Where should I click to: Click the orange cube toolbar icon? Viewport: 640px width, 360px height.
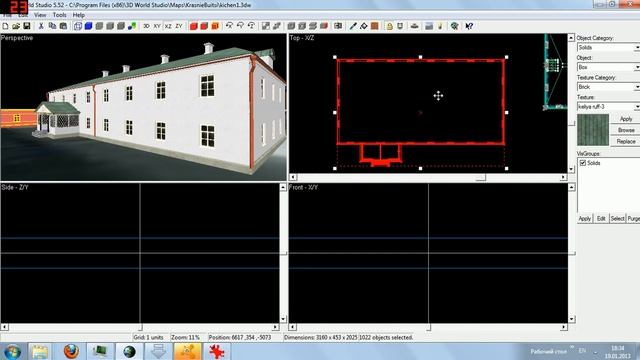(215, 26)
